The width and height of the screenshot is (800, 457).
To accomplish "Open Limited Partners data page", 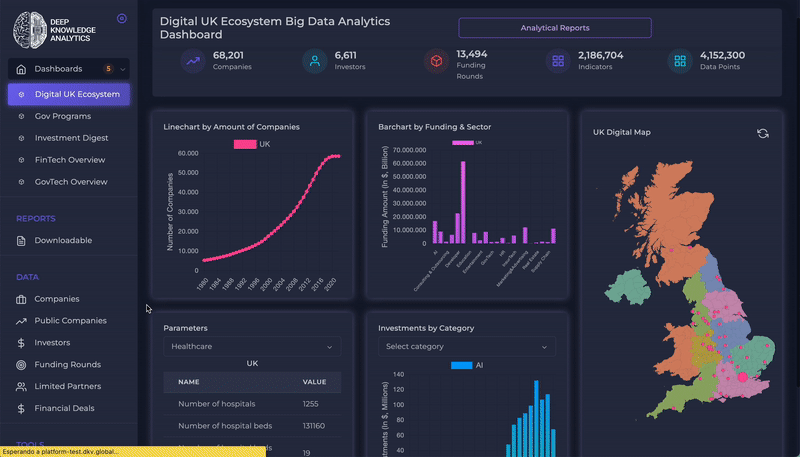I will 68,386.
